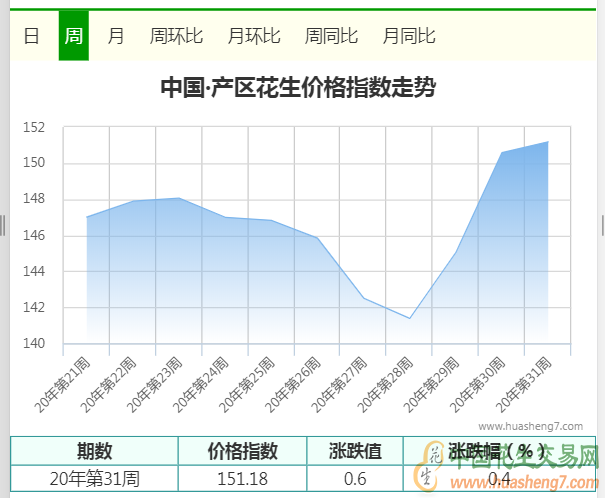605x498 pixels.
Task: Click the chart title 中国·产区花生价格指数走势
Action: 298,87
